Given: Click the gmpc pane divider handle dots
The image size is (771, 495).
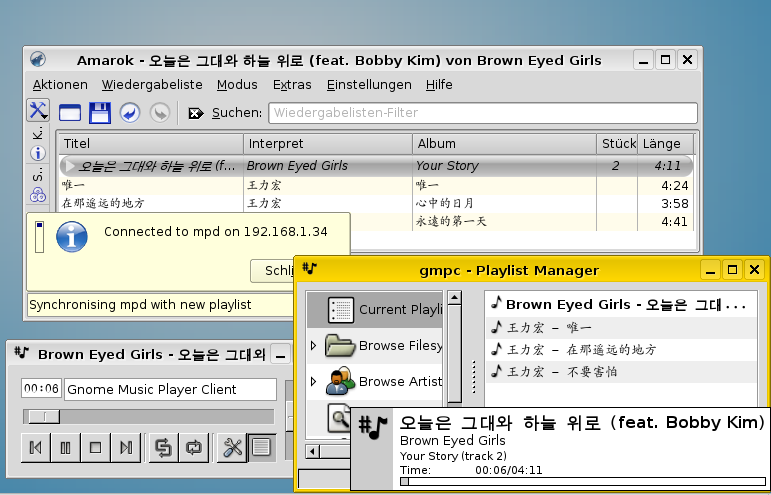Looking at the screenshot, I should tap(474, 377).
